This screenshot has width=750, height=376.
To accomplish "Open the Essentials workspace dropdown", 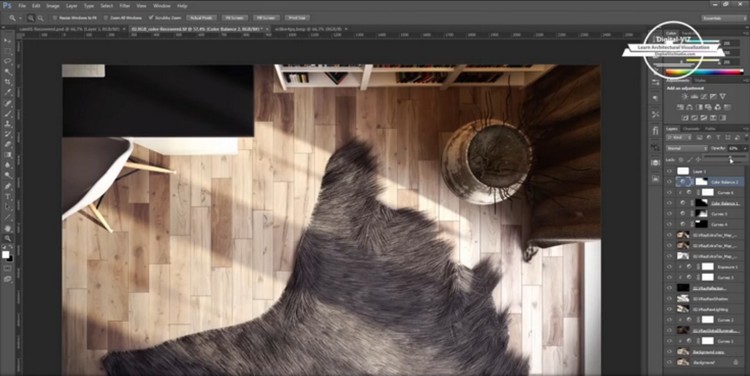I will pyautogui.click(x=724, y=18).
